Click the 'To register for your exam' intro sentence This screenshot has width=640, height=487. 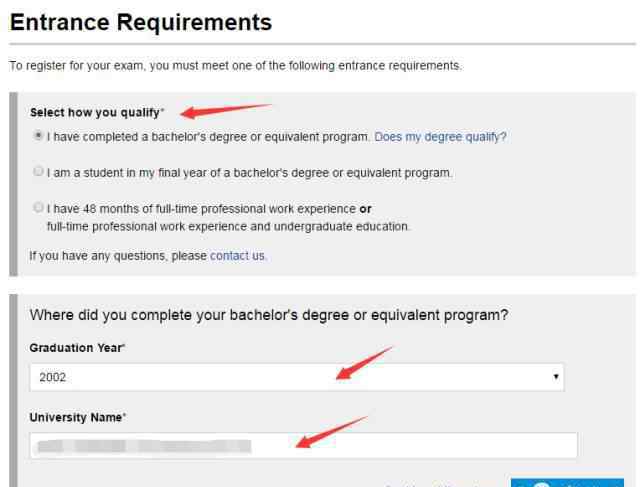pos(236,66)
